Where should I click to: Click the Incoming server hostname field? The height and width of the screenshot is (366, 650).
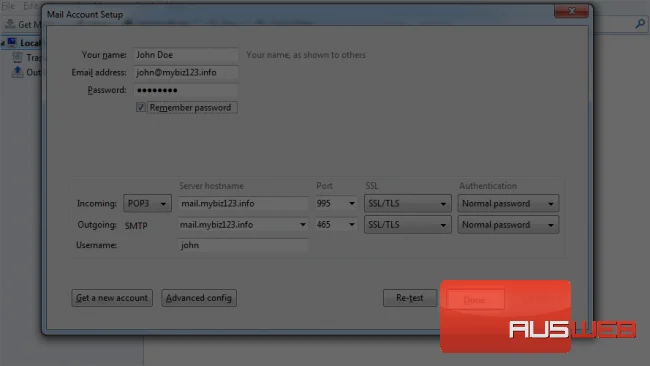click(x=243, y=204)
